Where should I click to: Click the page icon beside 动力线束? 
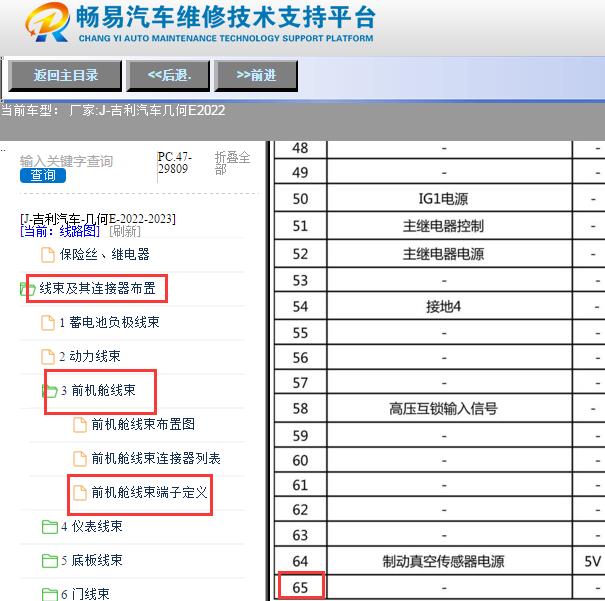coord(48,356)
